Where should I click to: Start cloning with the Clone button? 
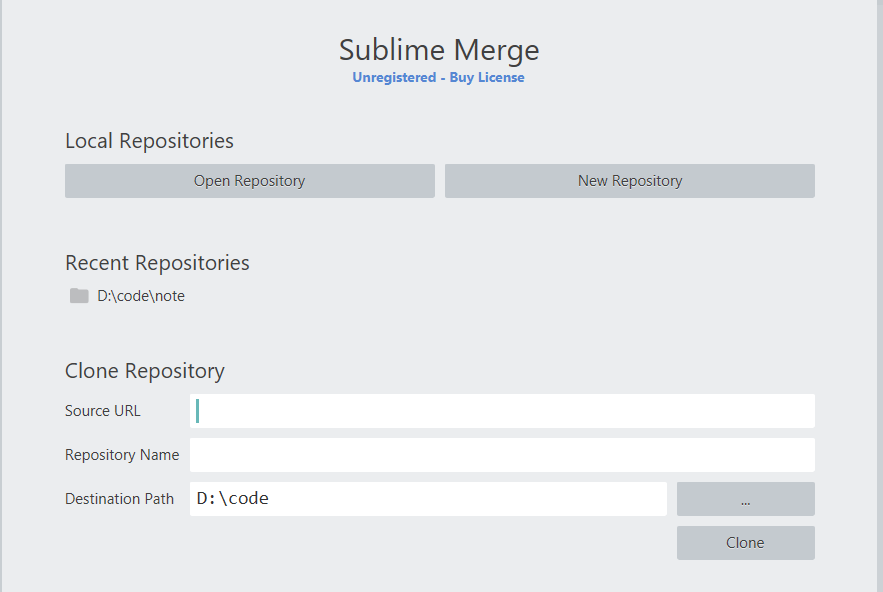(x=745, y=542)
